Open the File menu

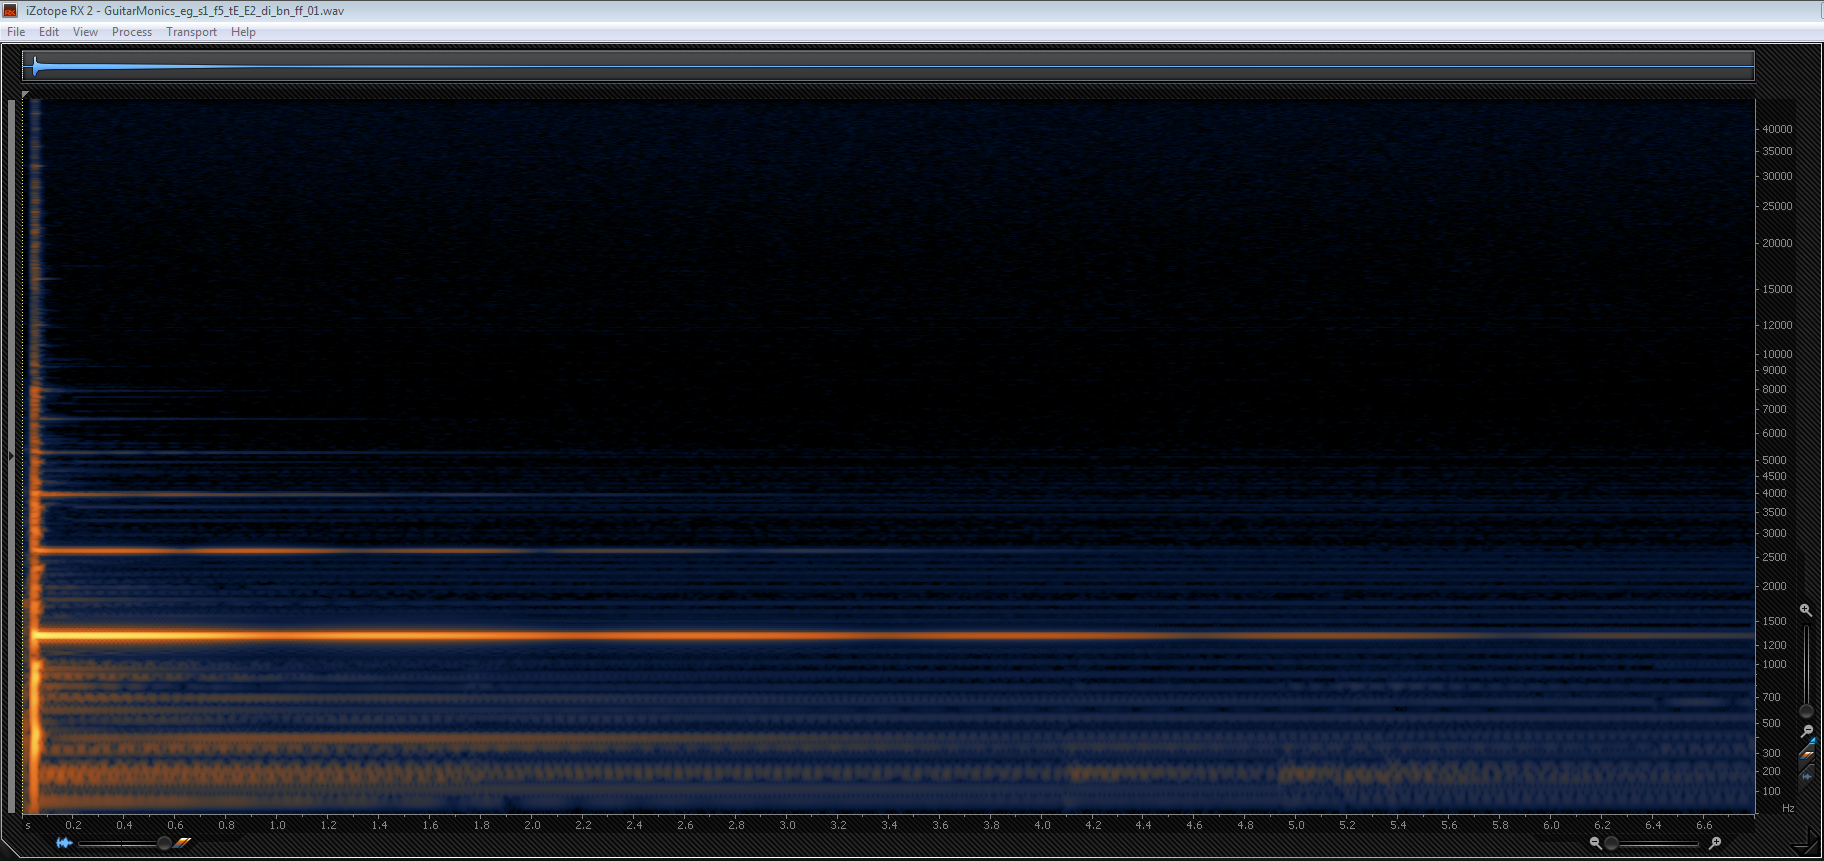pos(16,32)
